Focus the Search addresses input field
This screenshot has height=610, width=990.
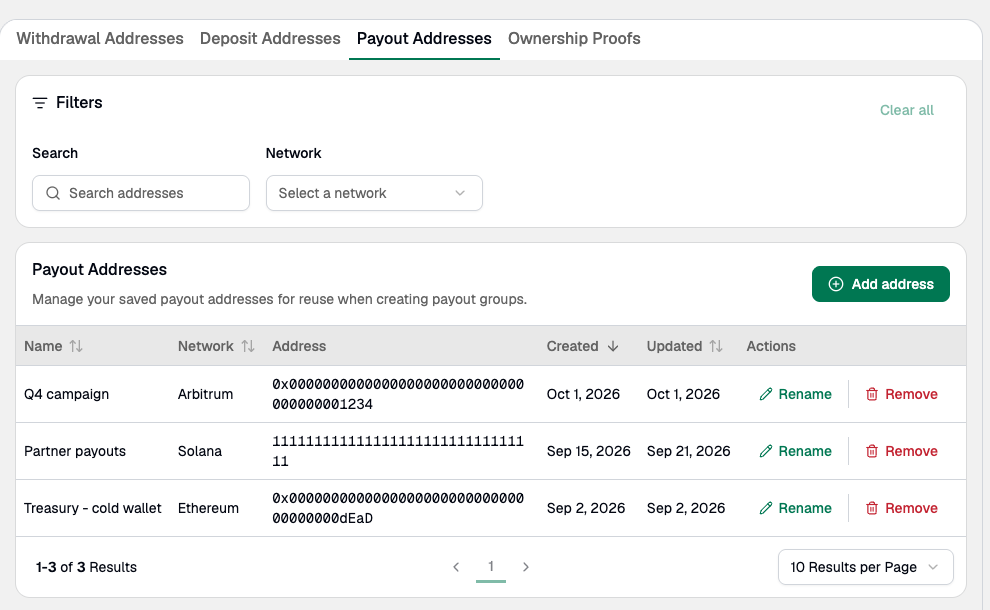[141, 193]
